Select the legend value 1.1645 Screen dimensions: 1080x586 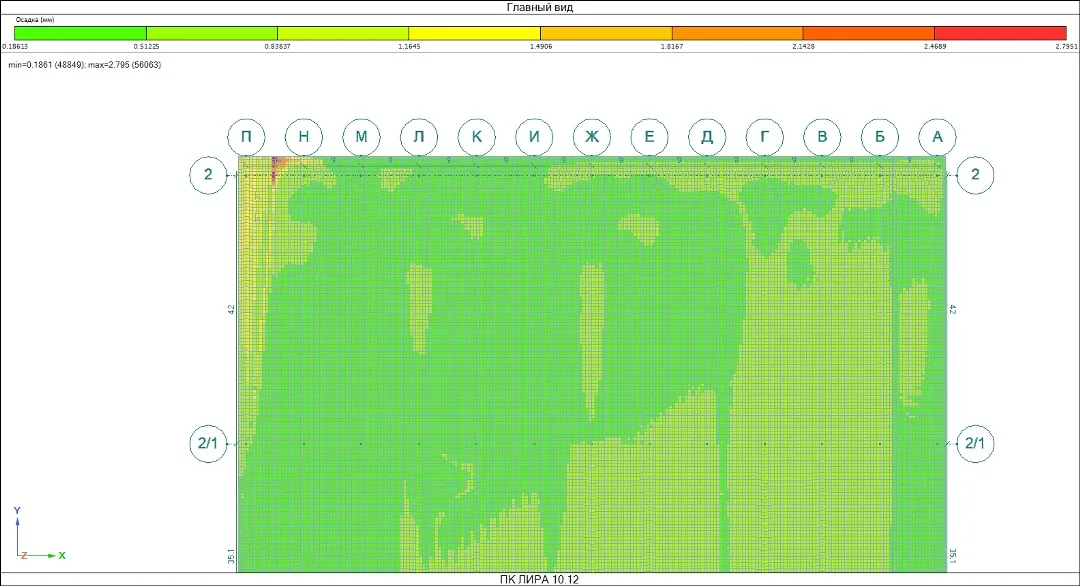409,46
